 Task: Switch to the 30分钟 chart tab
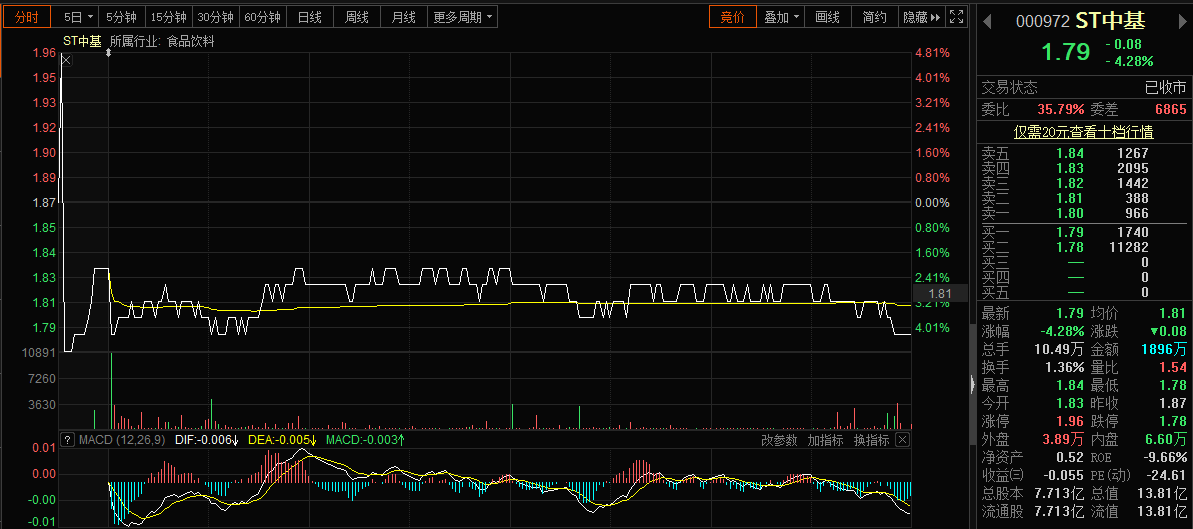[x=215, y=17]
